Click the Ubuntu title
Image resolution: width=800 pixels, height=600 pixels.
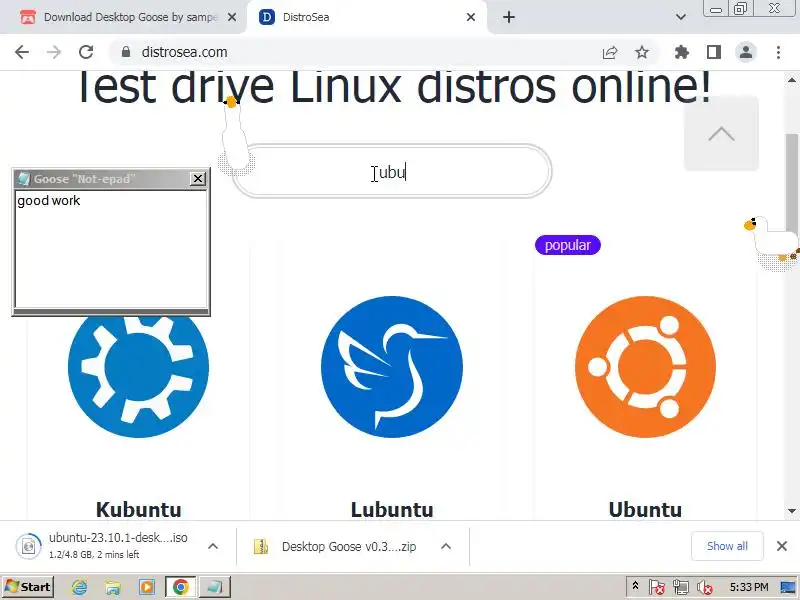click(x=645, y=510)
